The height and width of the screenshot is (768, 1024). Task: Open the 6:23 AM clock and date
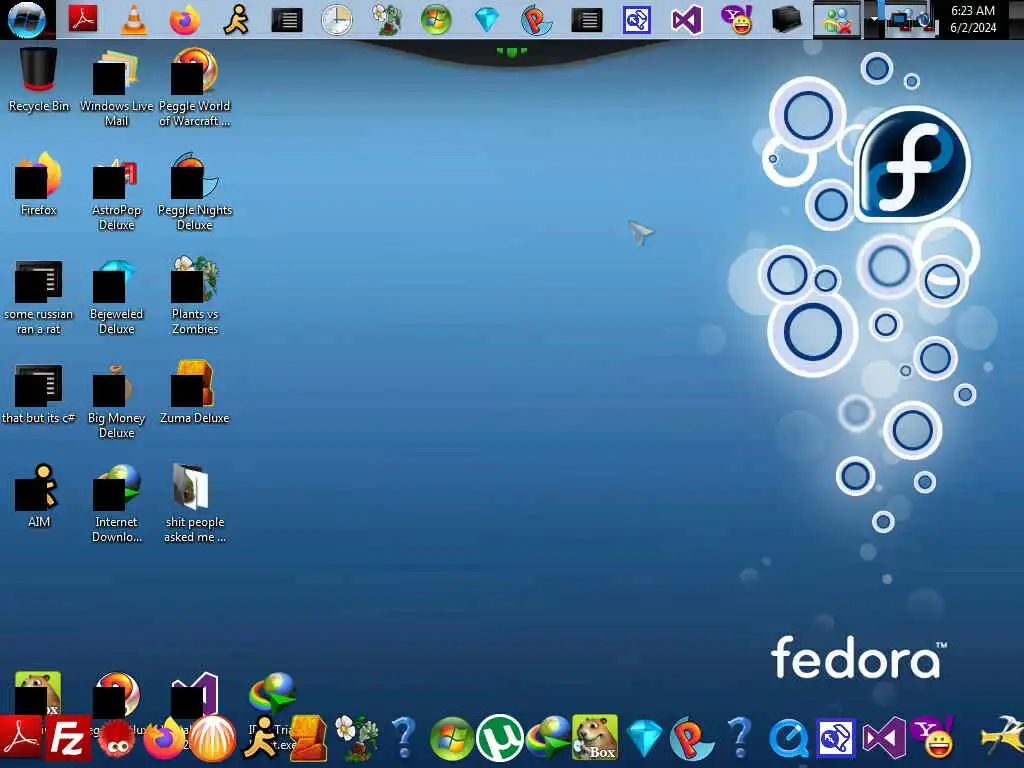pyautogui.click(x=973, y=20)
